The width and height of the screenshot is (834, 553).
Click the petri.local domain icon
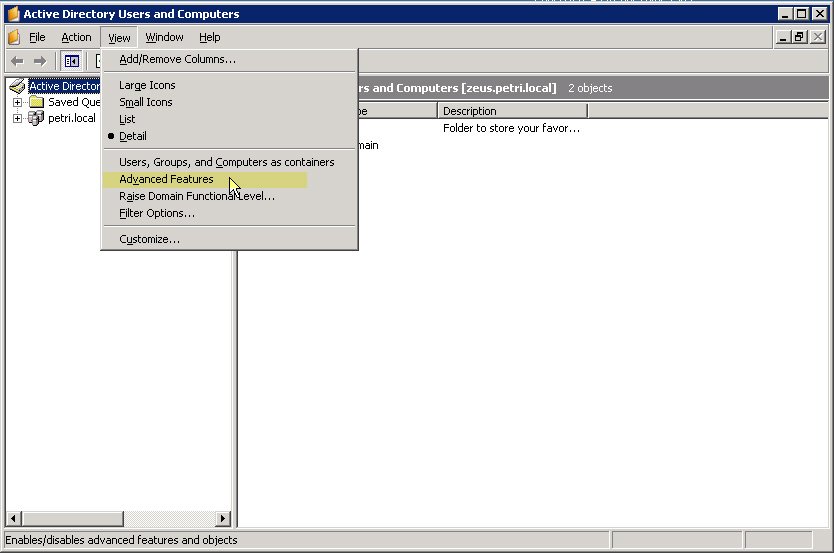click(36, 118)
